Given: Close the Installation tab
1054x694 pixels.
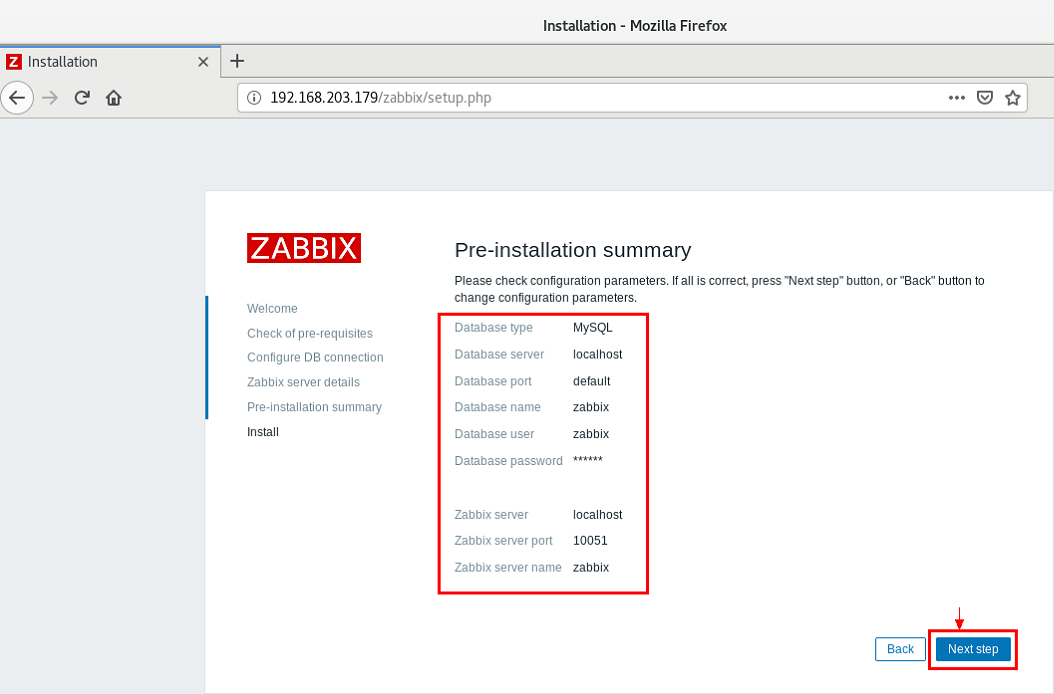Looking at the screenshot, I should pyautogui.click(x=203, y=62).
